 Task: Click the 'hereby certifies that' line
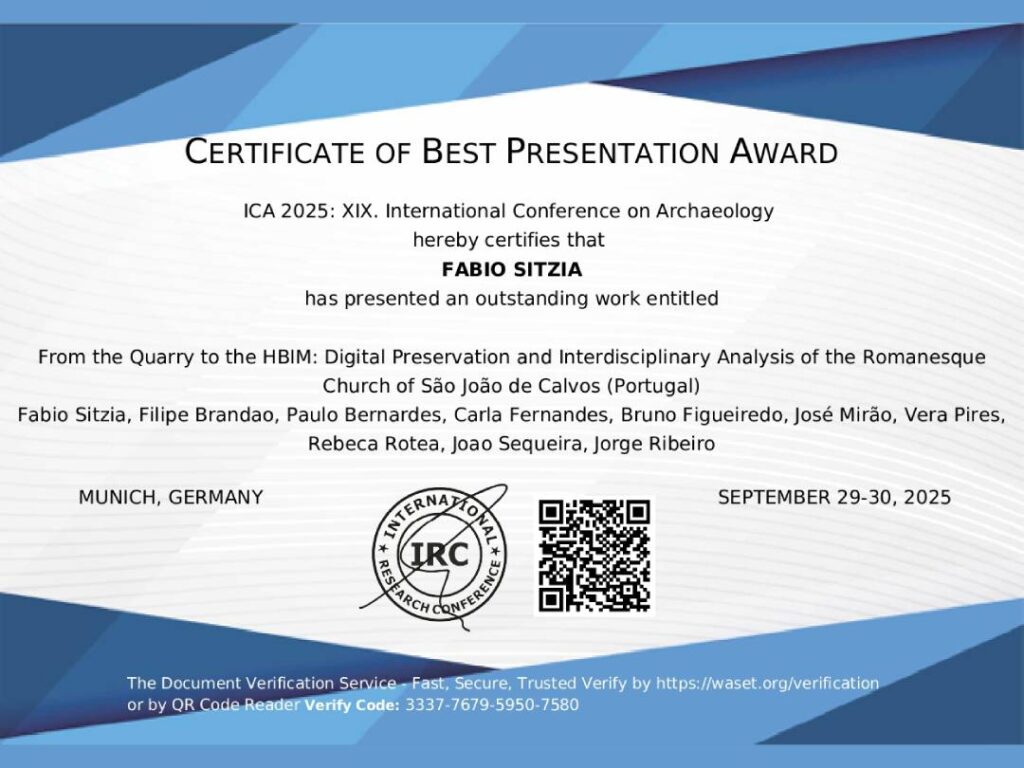pos(509,240)
